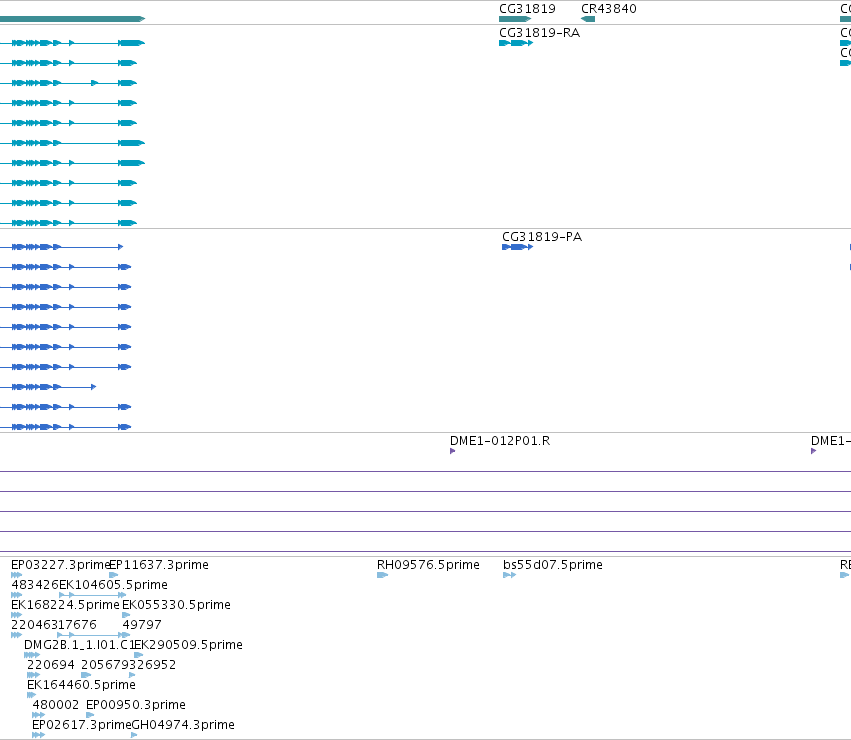The image size is (851, 740).
Task: Click the EP11637.3prime EST arrow glyph
Action: click(113, 575)
